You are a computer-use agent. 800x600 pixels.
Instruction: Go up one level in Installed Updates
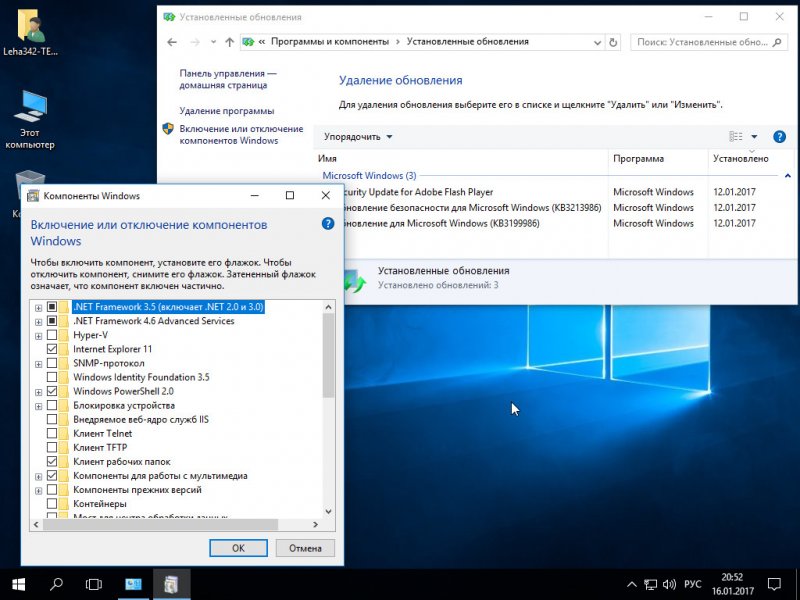click(x=230, y=42)
